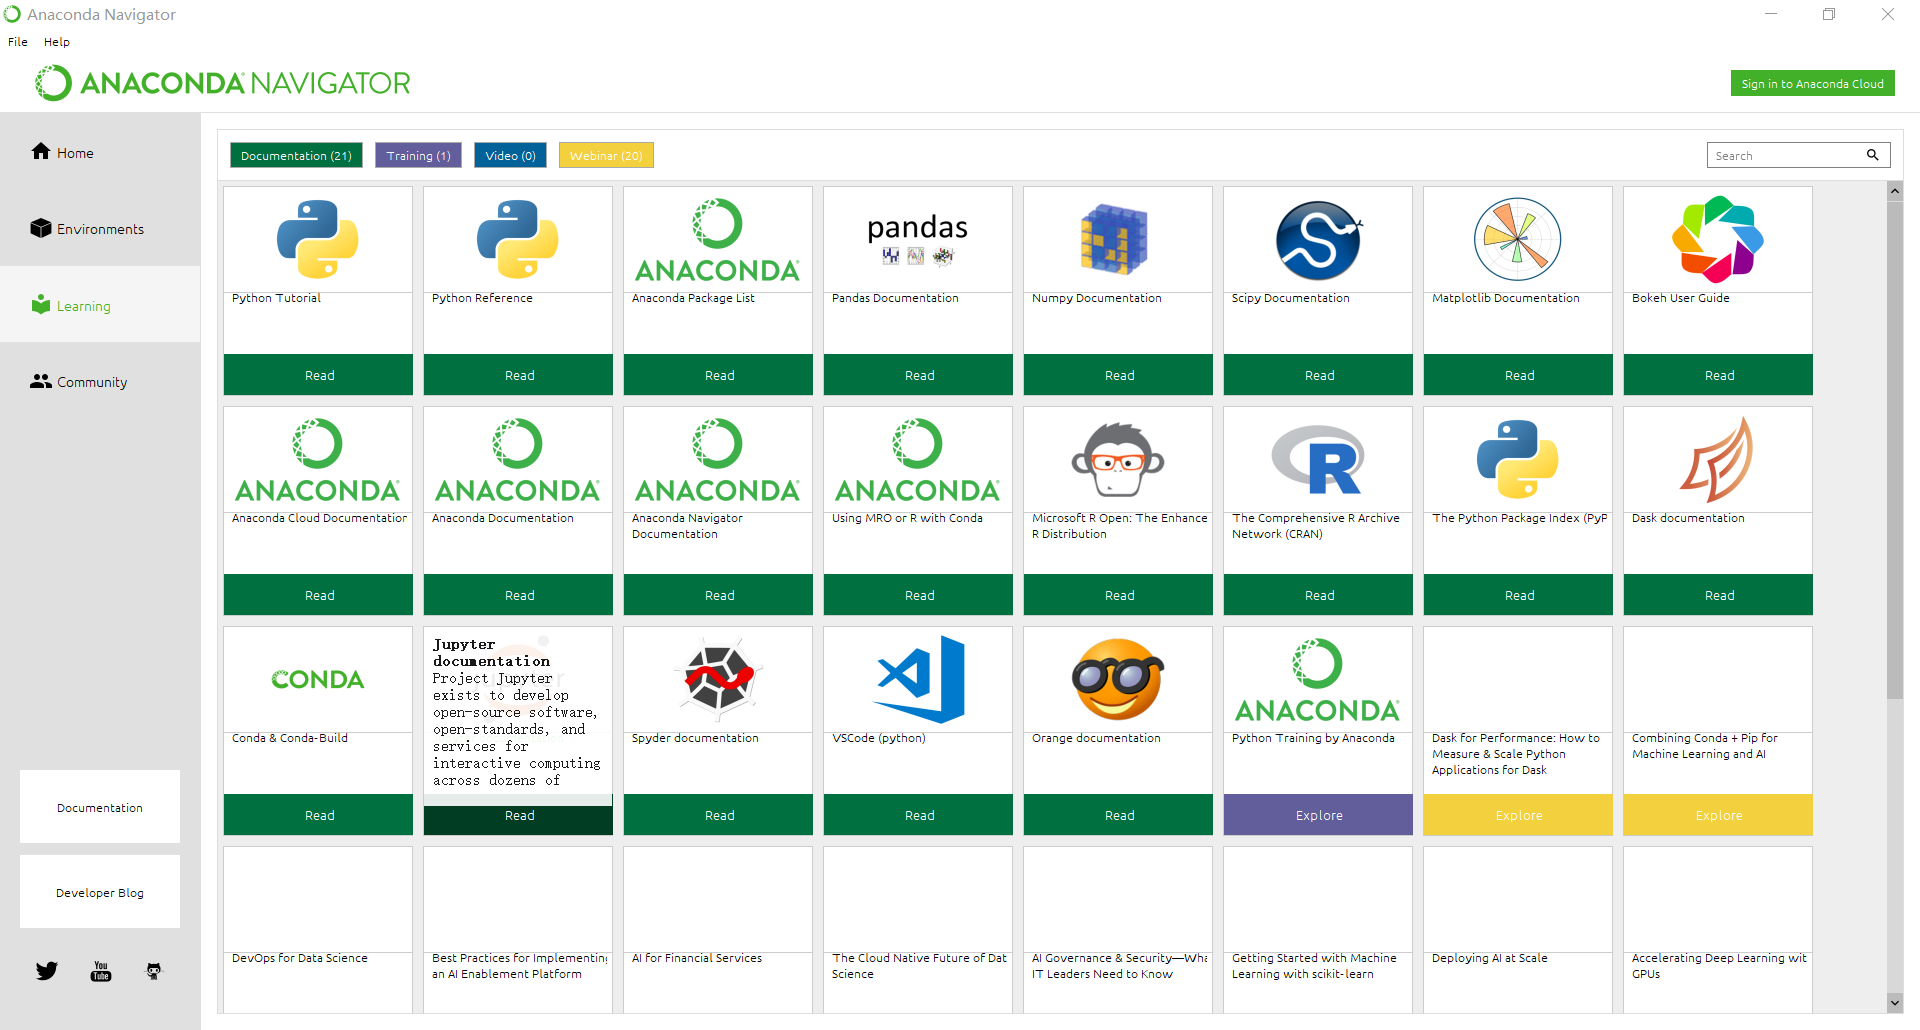This screenshot has width=1920, height=1030.
Task: Toggle the Webinar (20) filter
Action: coord(606,155)
